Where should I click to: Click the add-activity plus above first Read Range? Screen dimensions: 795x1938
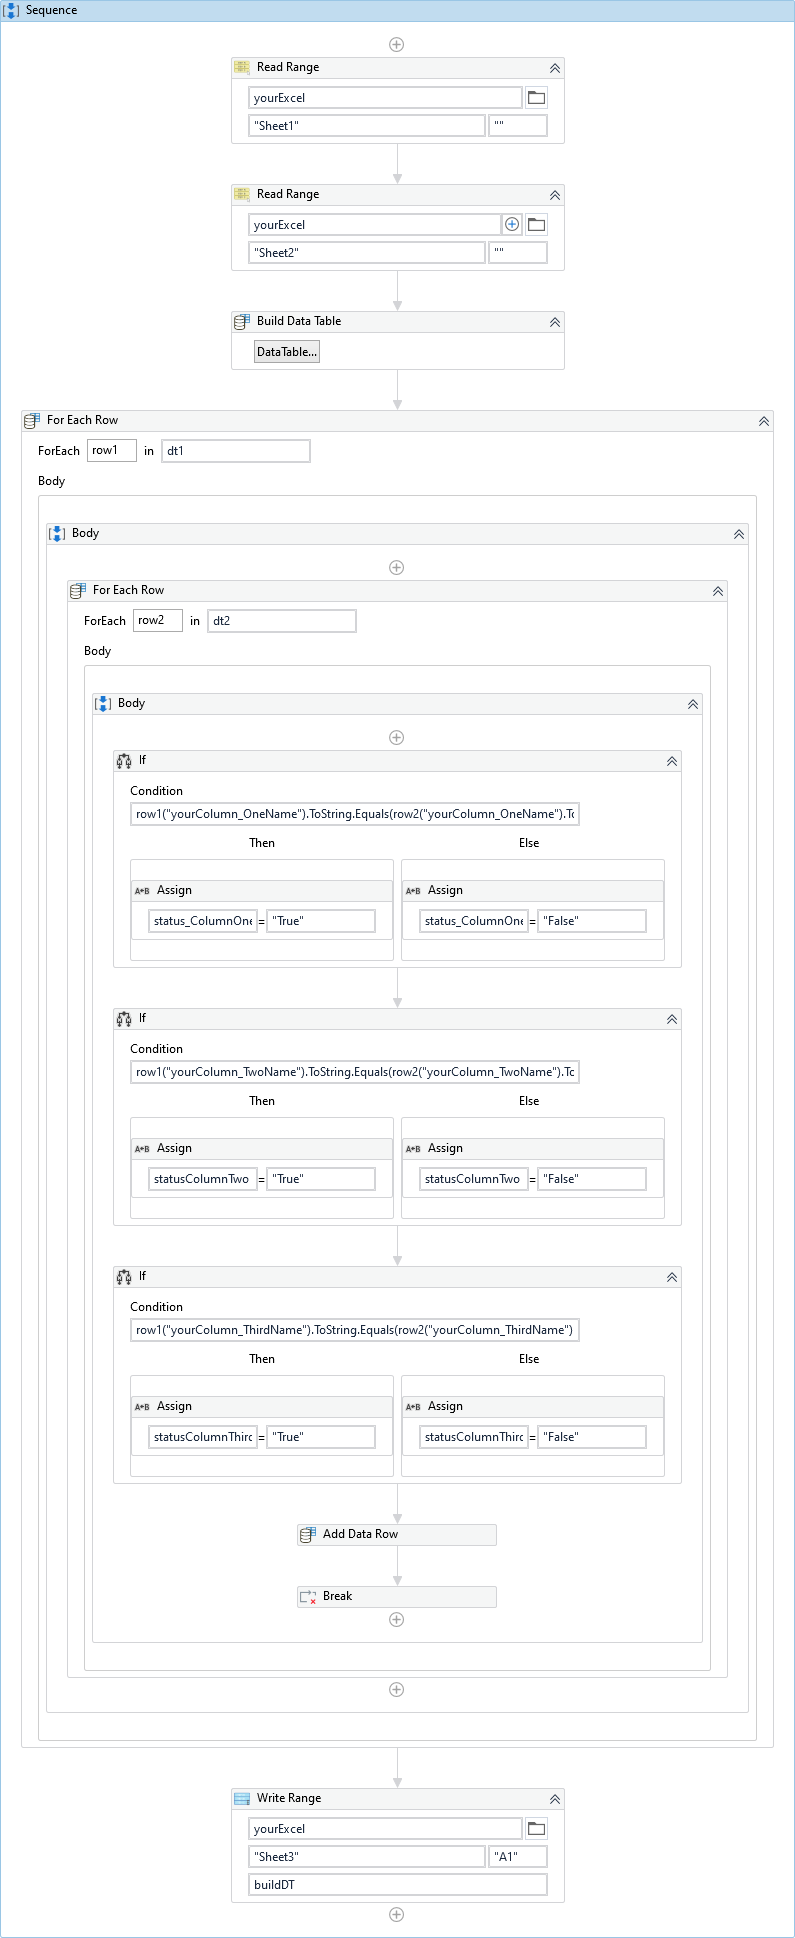pyautogui.click(x=397, y=45)
